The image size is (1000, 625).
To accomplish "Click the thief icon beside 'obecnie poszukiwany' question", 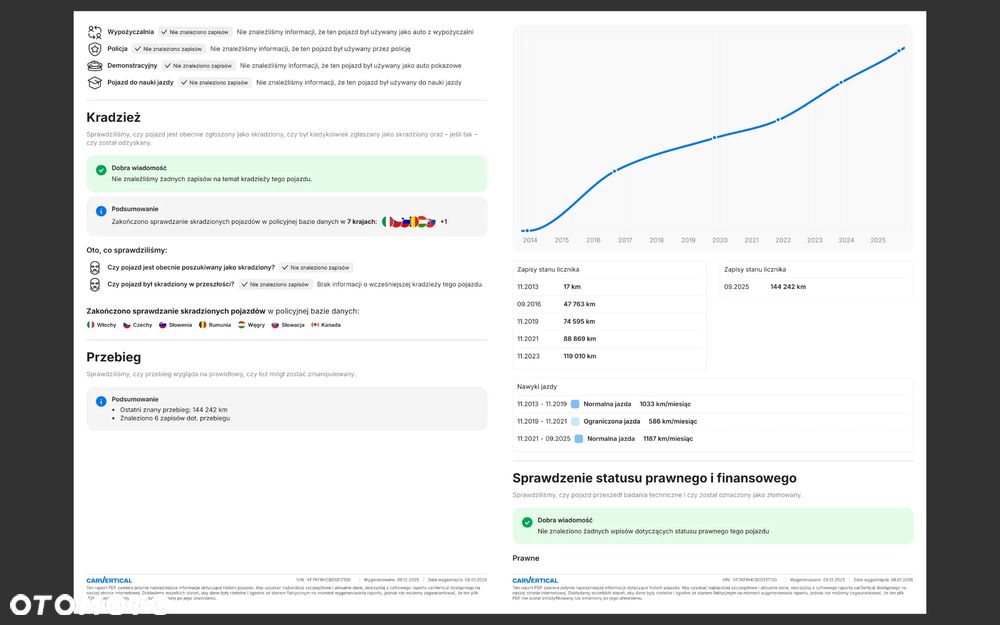I will click(95, 268).
